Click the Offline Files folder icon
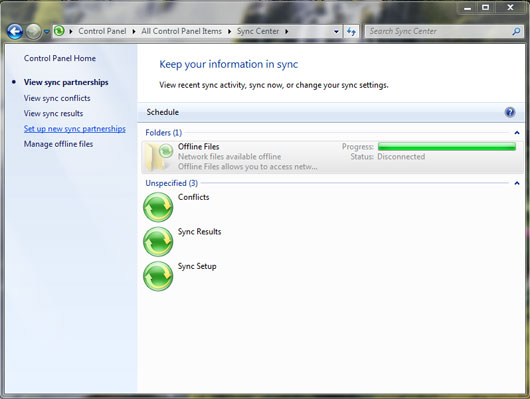Image resolution: width=530 pixels, height=399 pixels. [x=159, y=157]
